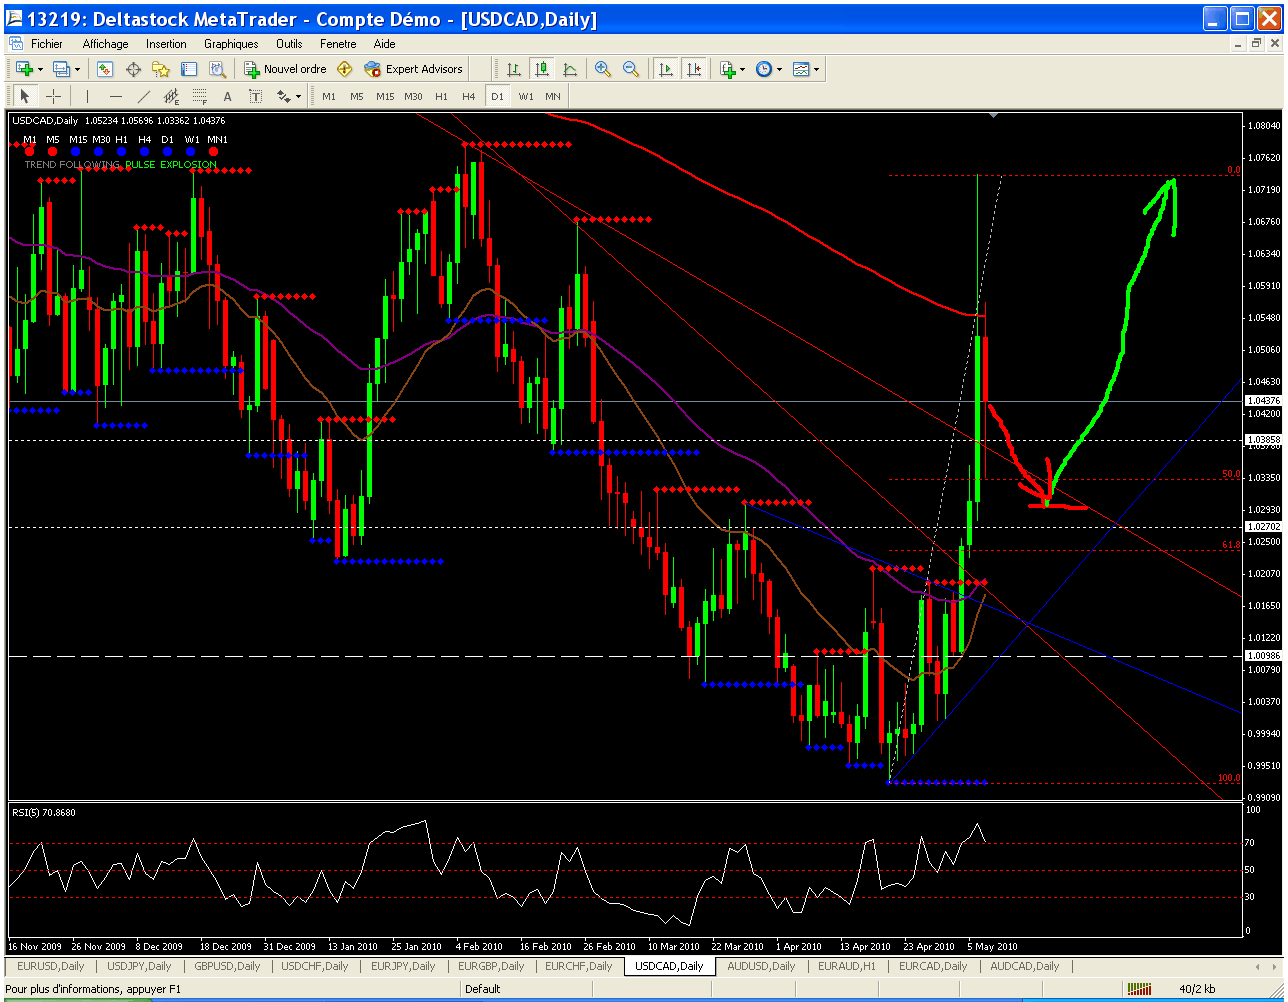Screen dimensions: 1288x1002
Task: Switch to the EURUSD,Daily chart tab
Action: [50, 966]
